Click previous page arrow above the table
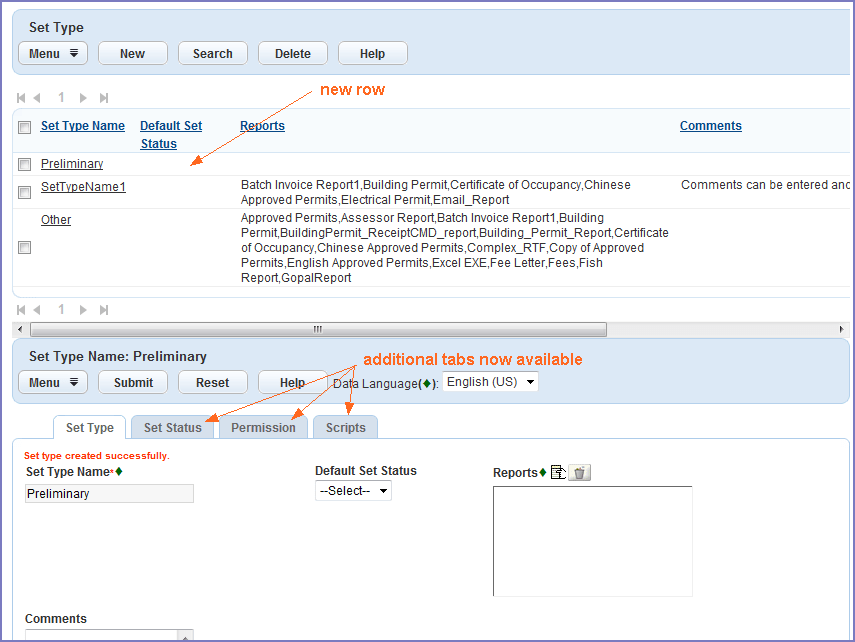The image size is (855, 642). pos(37,98)
